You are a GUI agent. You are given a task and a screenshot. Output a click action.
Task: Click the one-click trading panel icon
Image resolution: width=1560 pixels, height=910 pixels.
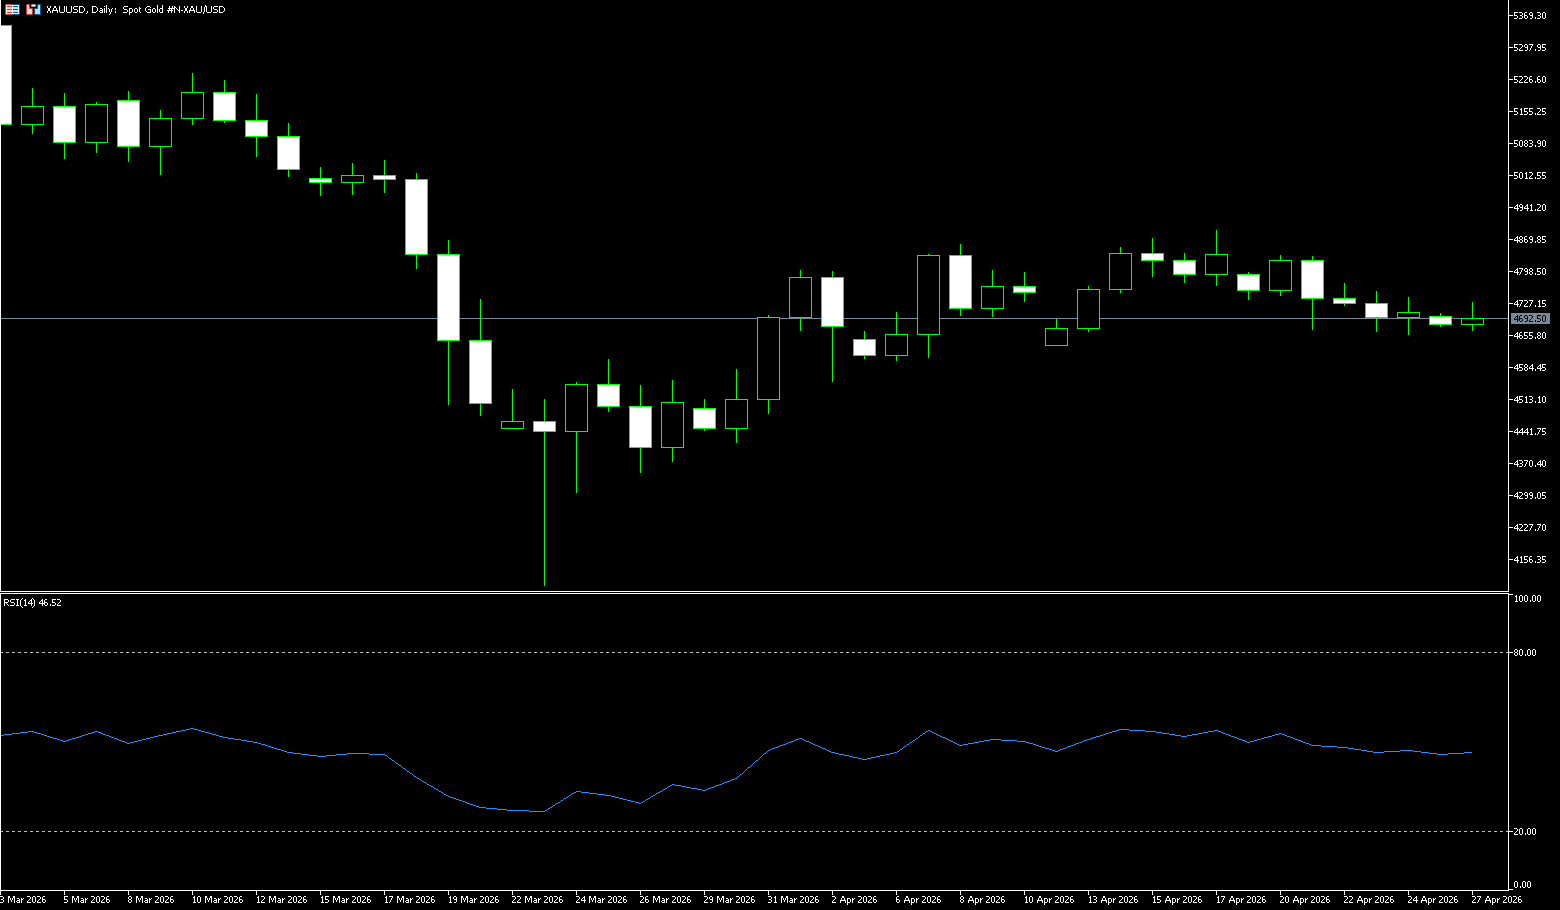tap(13, 9)
